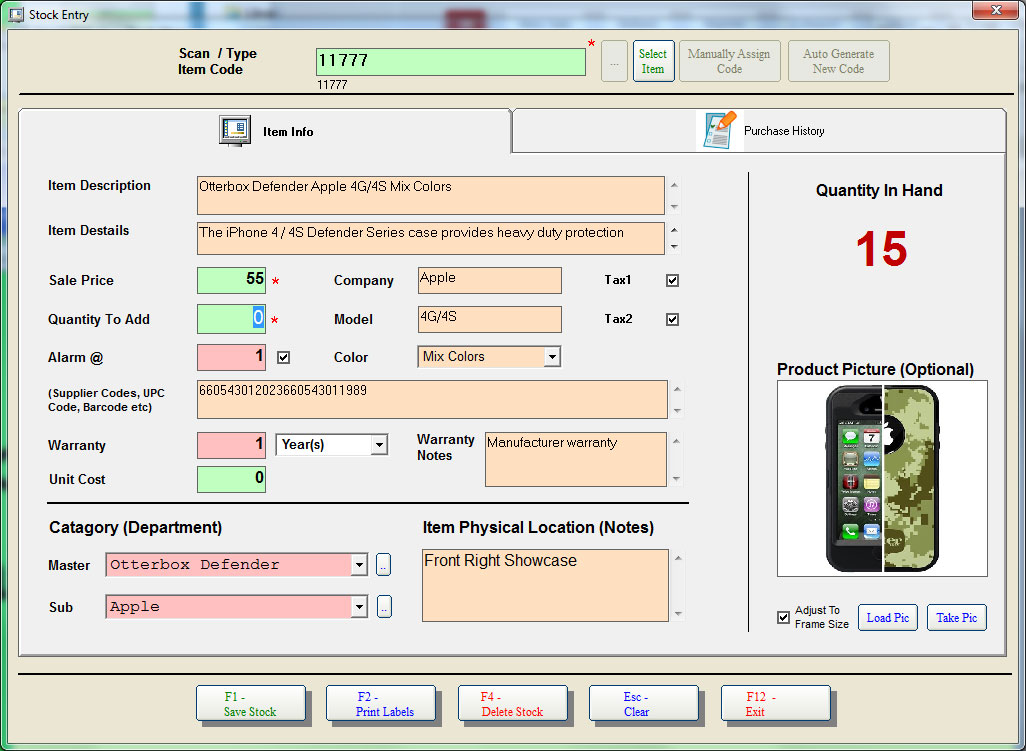The image size is (1026, 751).
Task: Click the Supplier Codes barcode field
Action: tap(432, 400)
